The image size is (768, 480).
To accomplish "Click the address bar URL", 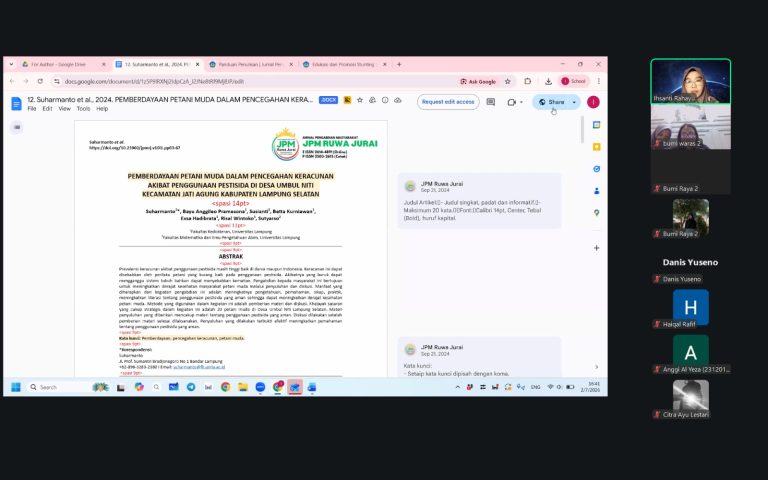I will click(154, 82).
